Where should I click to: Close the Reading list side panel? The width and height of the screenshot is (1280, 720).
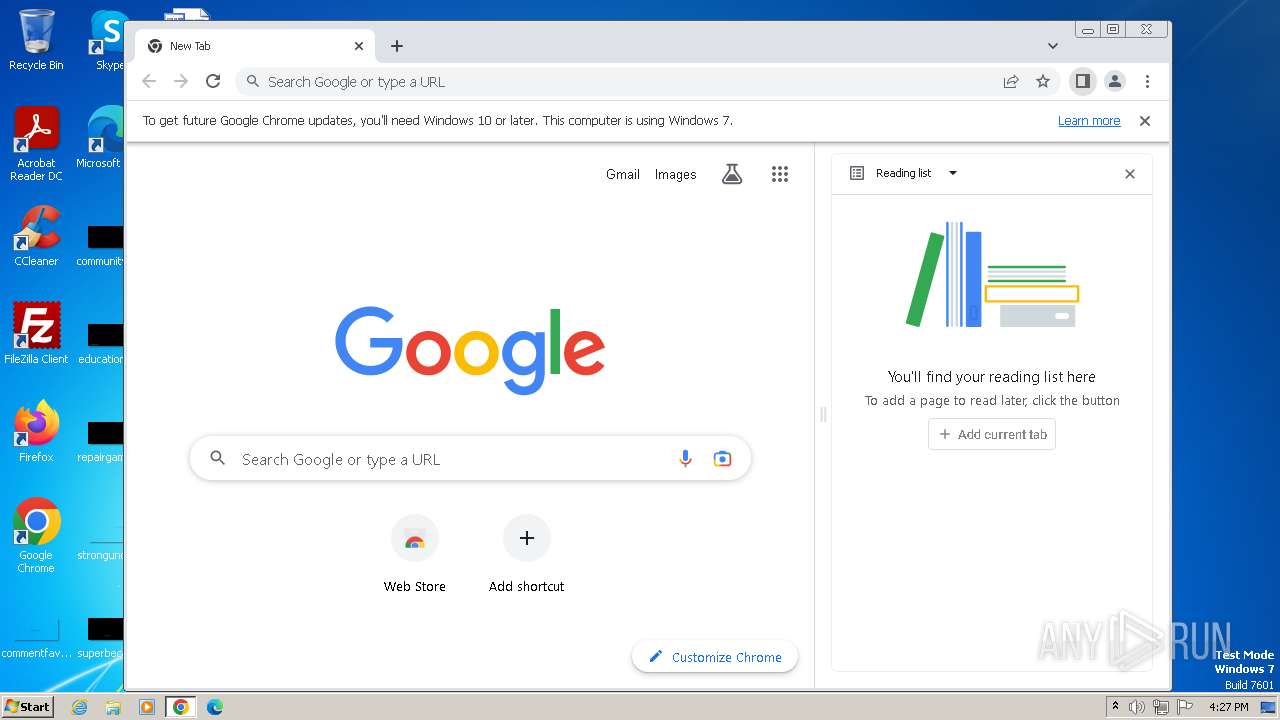(1130, 174)
